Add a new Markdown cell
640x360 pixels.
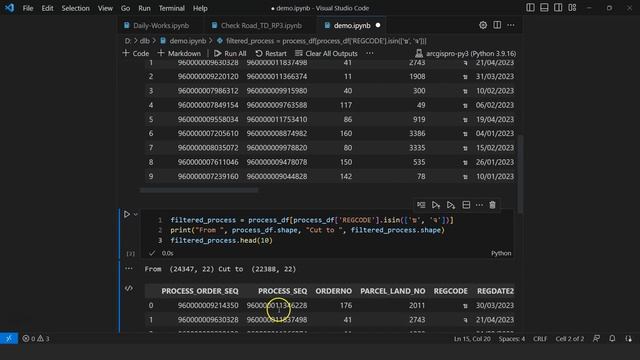click(179, 53)
